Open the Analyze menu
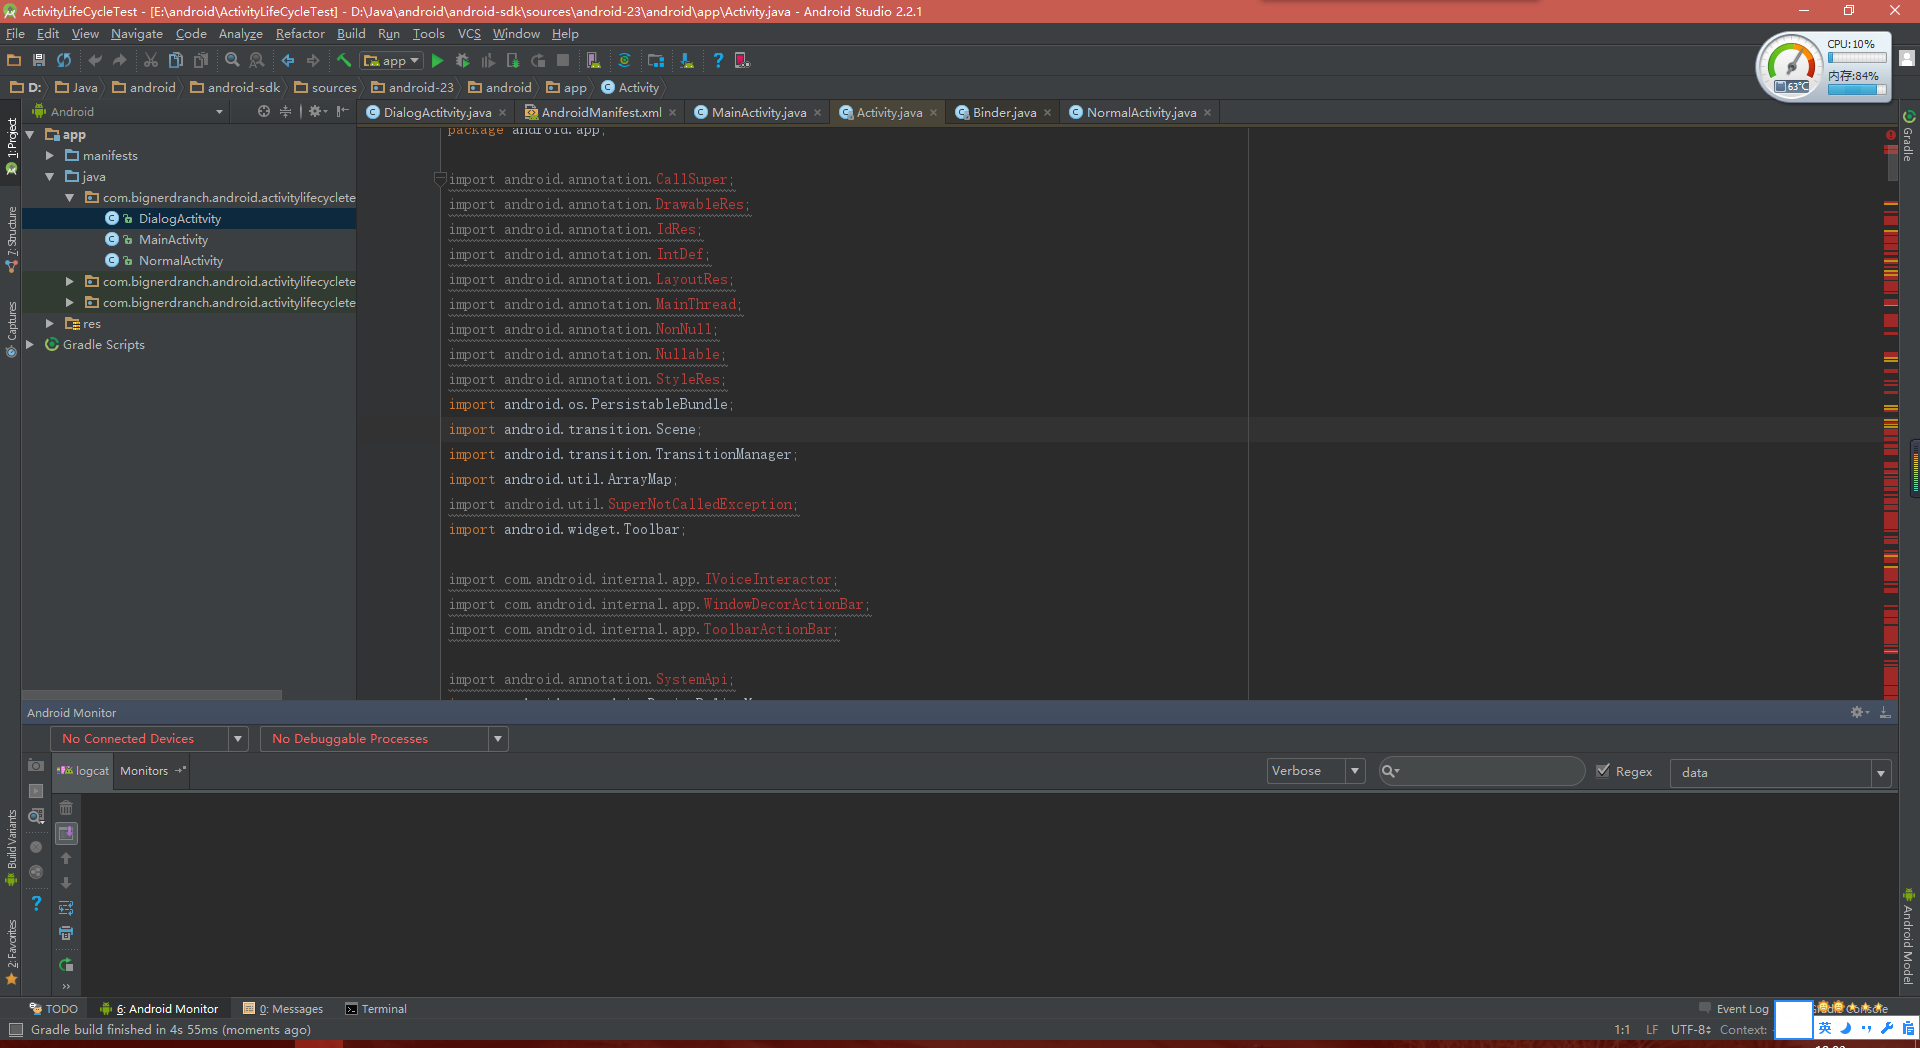1920x1048 pixels. [x=240, y=34]
